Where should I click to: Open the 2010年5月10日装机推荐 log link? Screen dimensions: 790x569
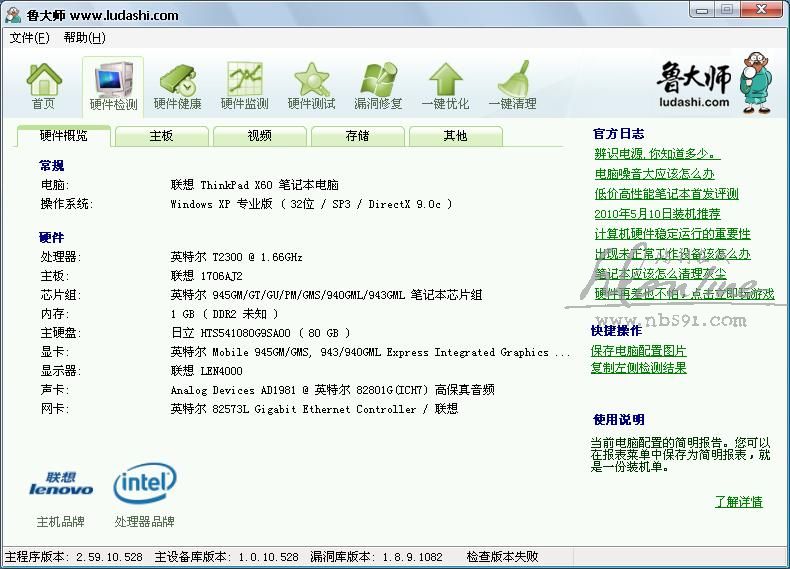(657, 214)
